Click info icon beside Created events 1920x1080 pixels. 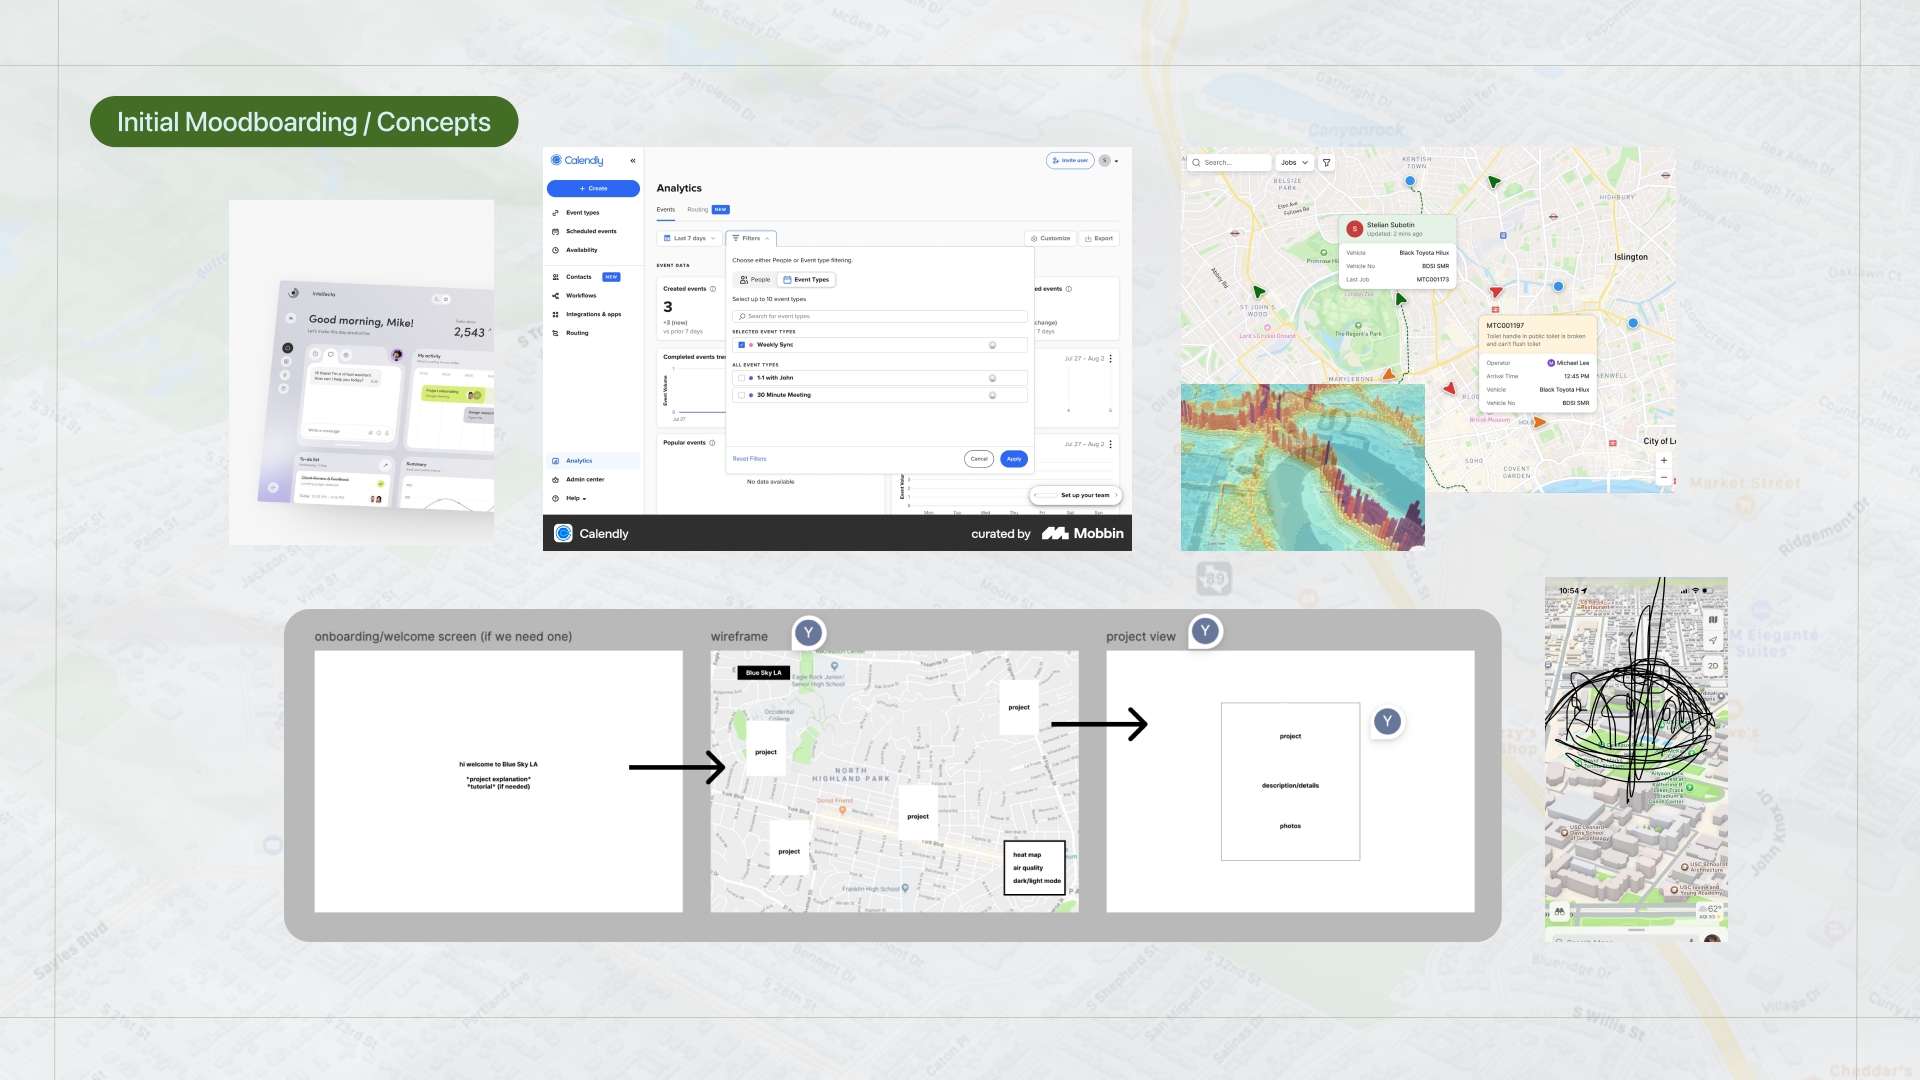coord(713,289)
